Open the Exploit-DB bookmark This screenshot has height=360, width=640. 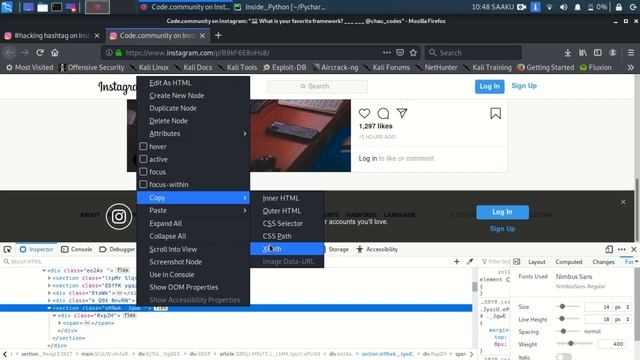[284, 67]
